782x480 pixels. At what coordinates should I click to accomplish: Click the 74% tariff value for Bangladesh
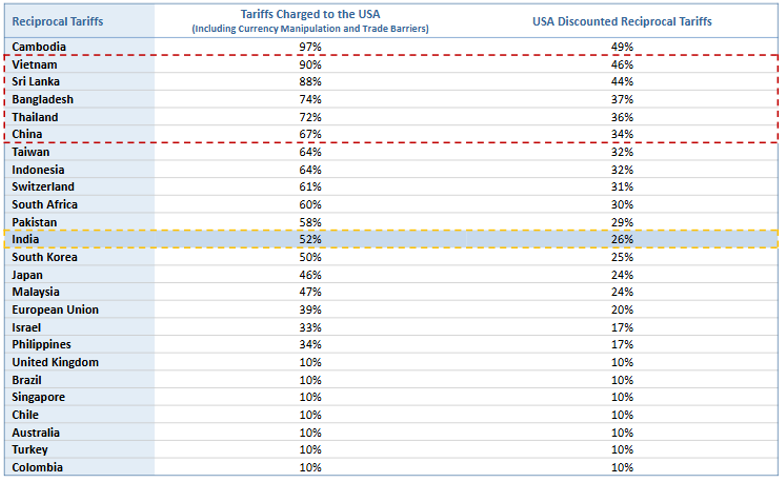[x=310, y=100]
